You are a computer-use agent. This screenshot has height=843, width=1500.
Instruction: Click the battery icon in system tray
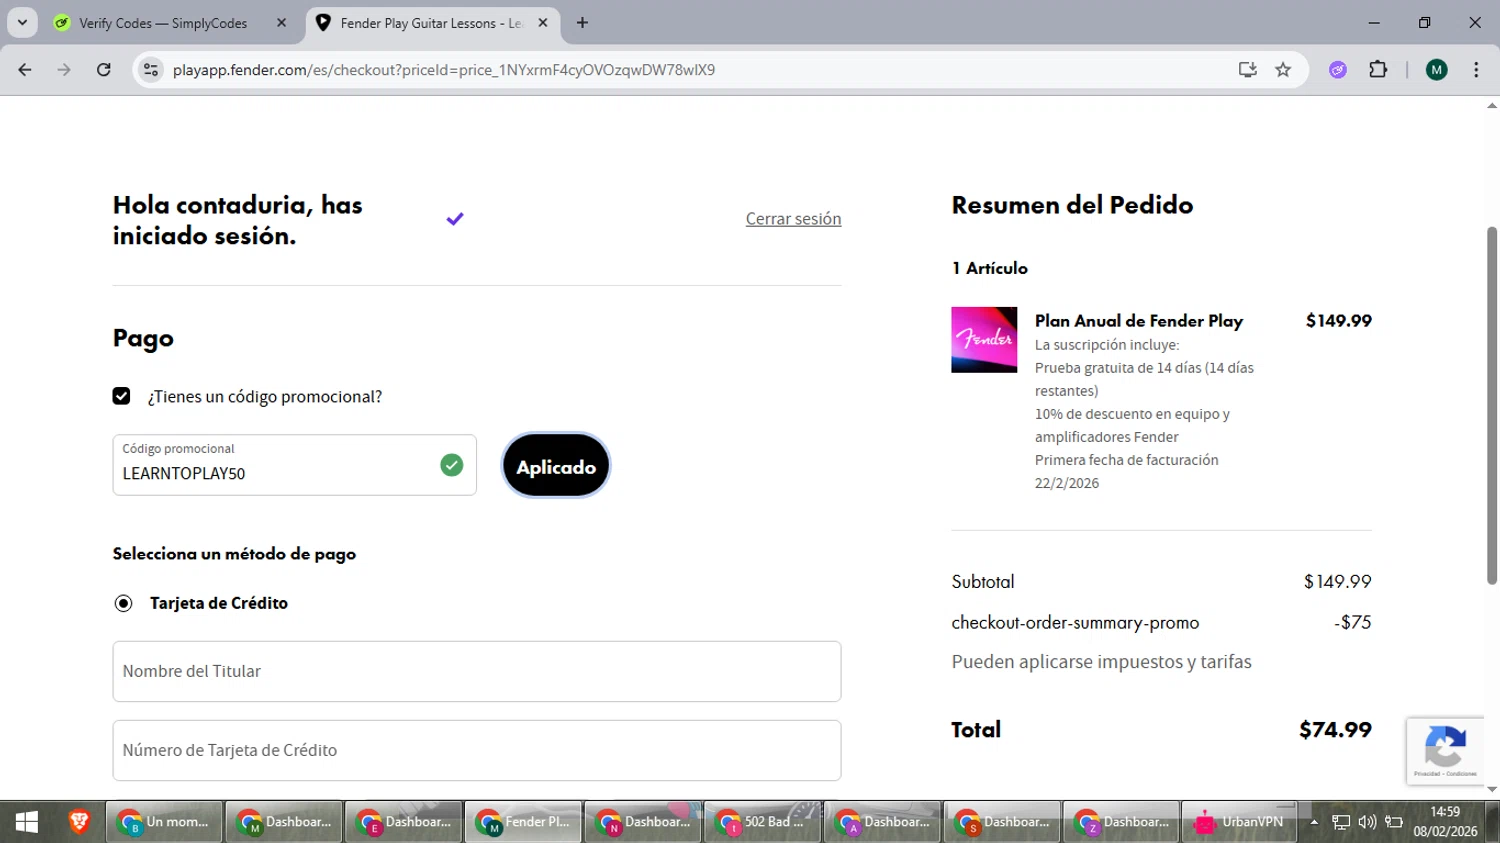coord(1394,822)
